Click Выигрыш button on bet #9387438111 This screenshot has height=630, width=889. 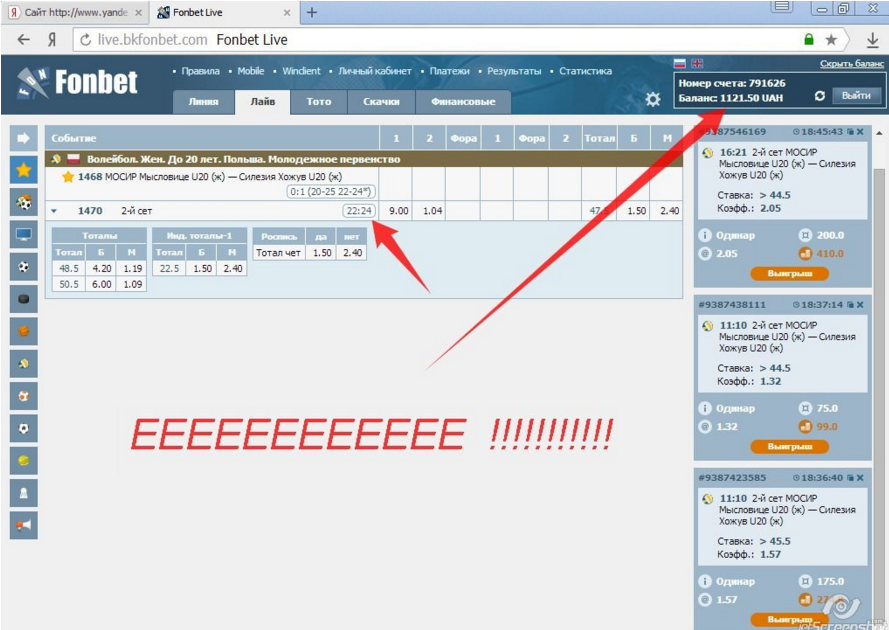tap(789, 446)
